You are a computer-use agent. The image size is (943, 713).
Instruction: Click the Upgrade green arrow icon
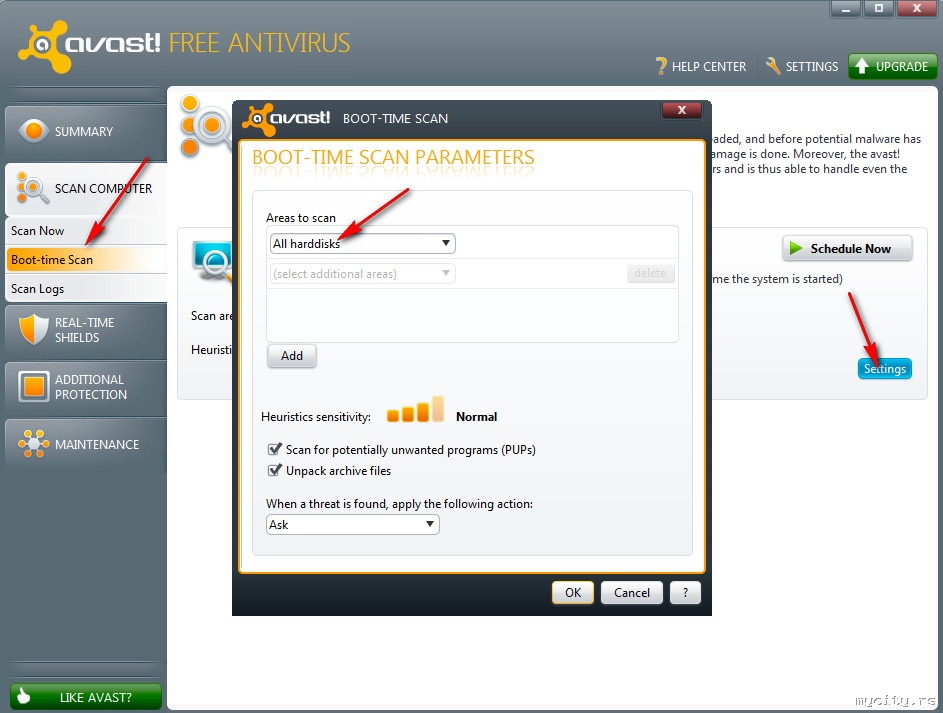(862, 66)
